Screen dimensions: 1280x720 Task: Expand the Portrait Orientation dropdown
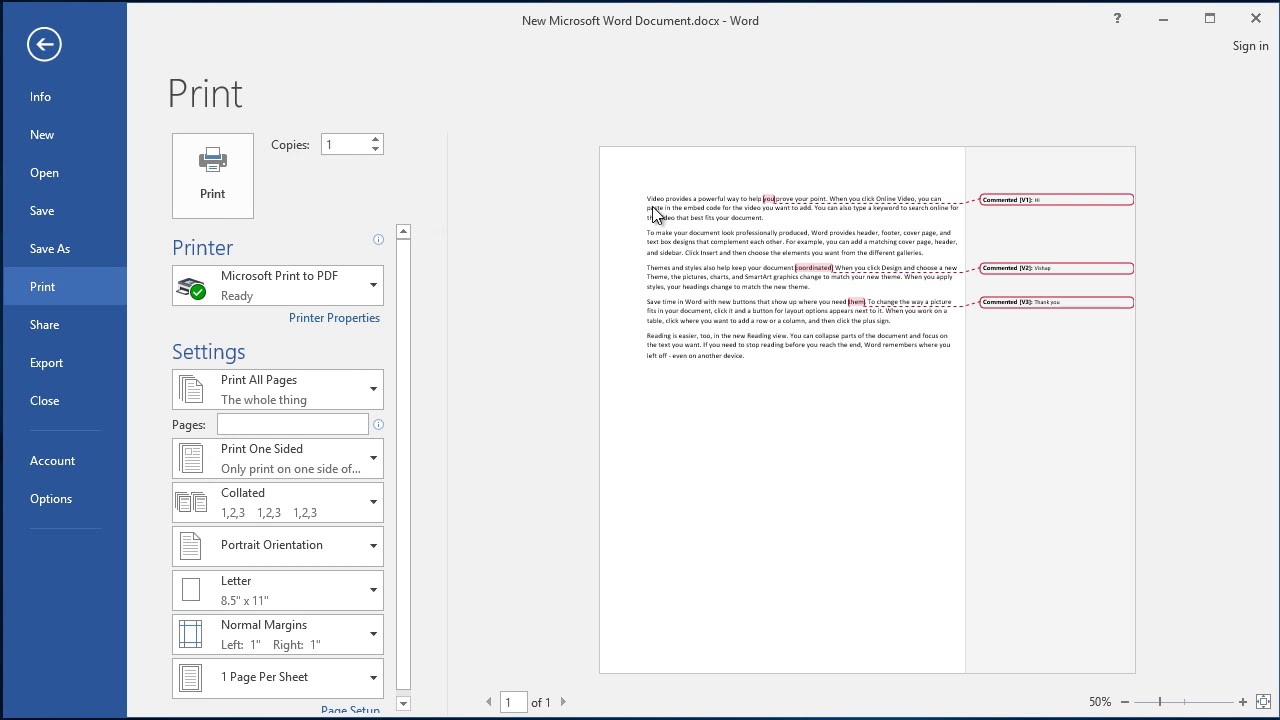coord(278,546)
